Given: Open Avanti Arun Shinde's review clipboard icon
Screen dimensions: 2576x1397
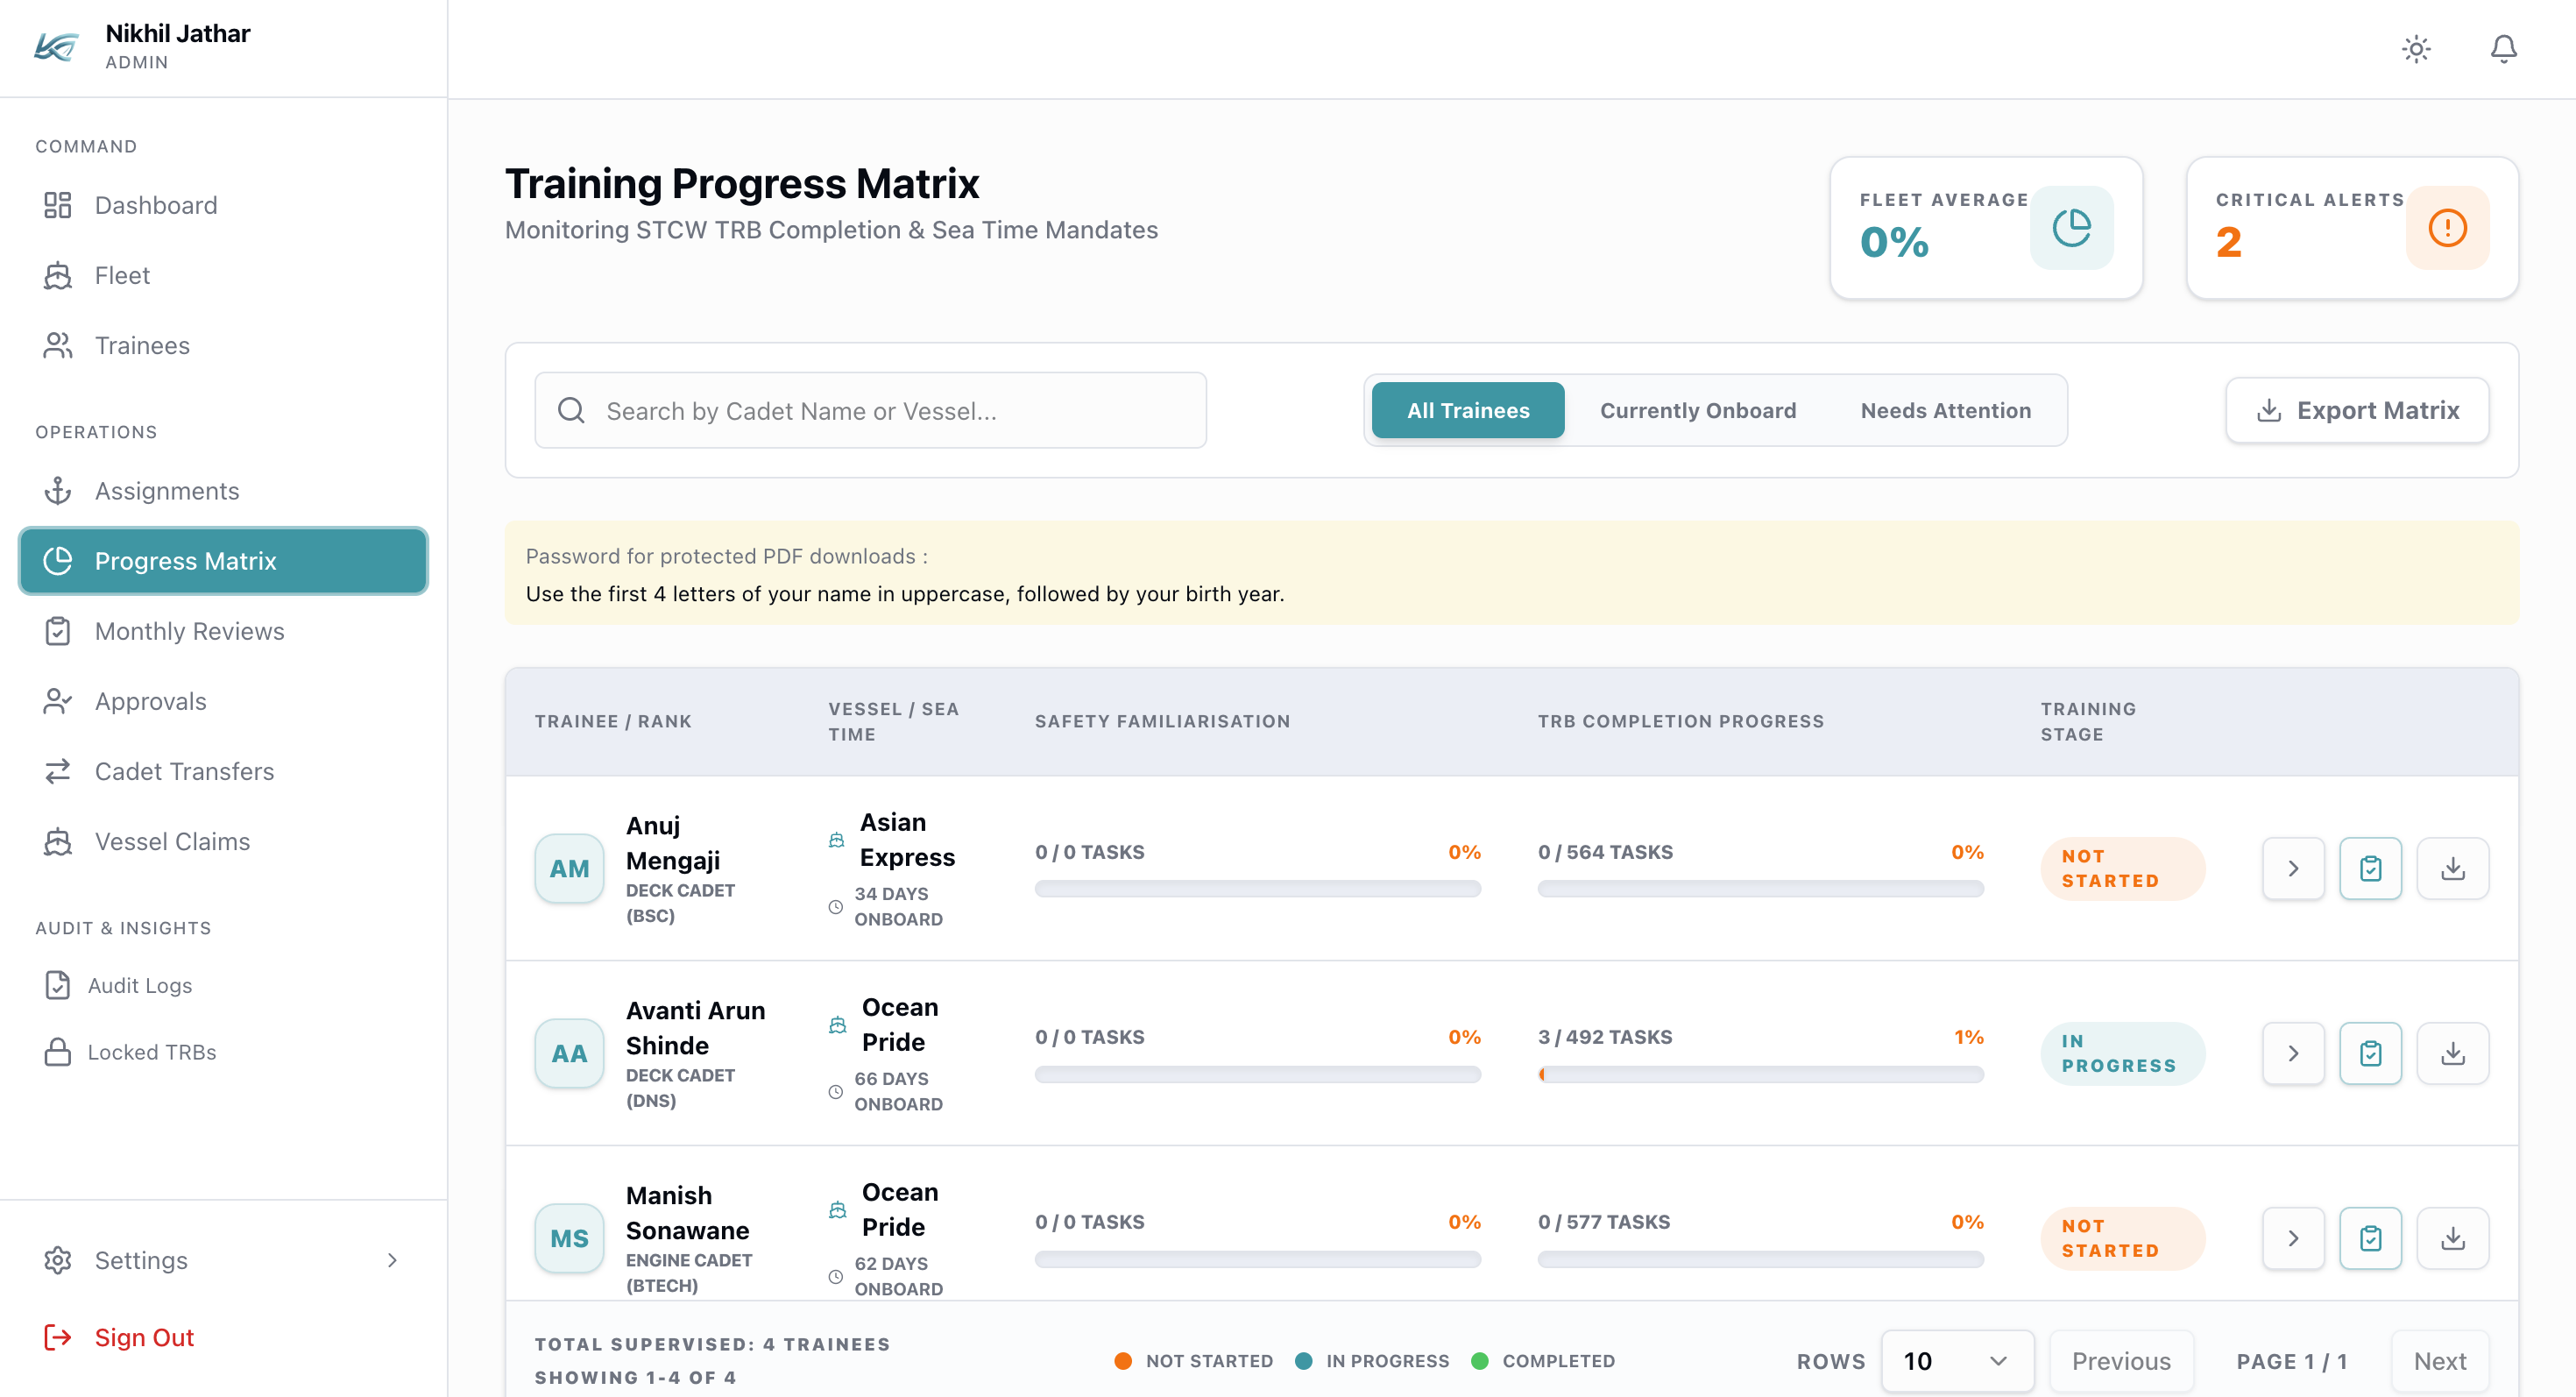Looking at the screenshot, I should pos(2370,1053).
